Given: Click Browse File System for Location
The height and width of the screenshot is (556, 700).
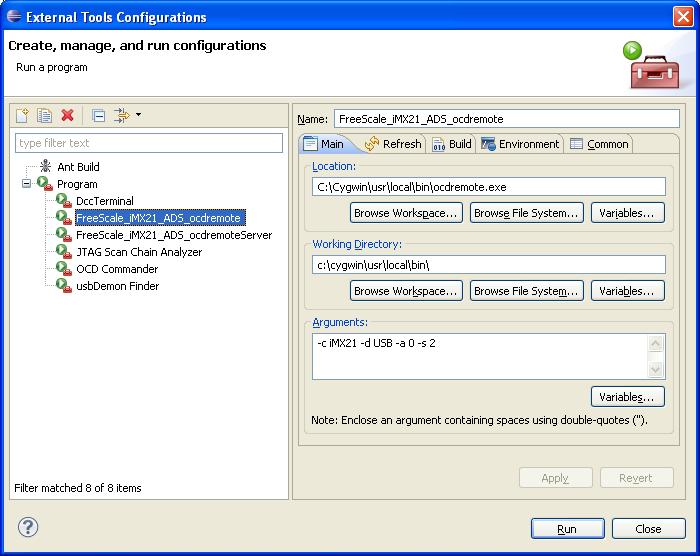Looking at the screenshot, I should pyautogui.click(x=527, y=213).
